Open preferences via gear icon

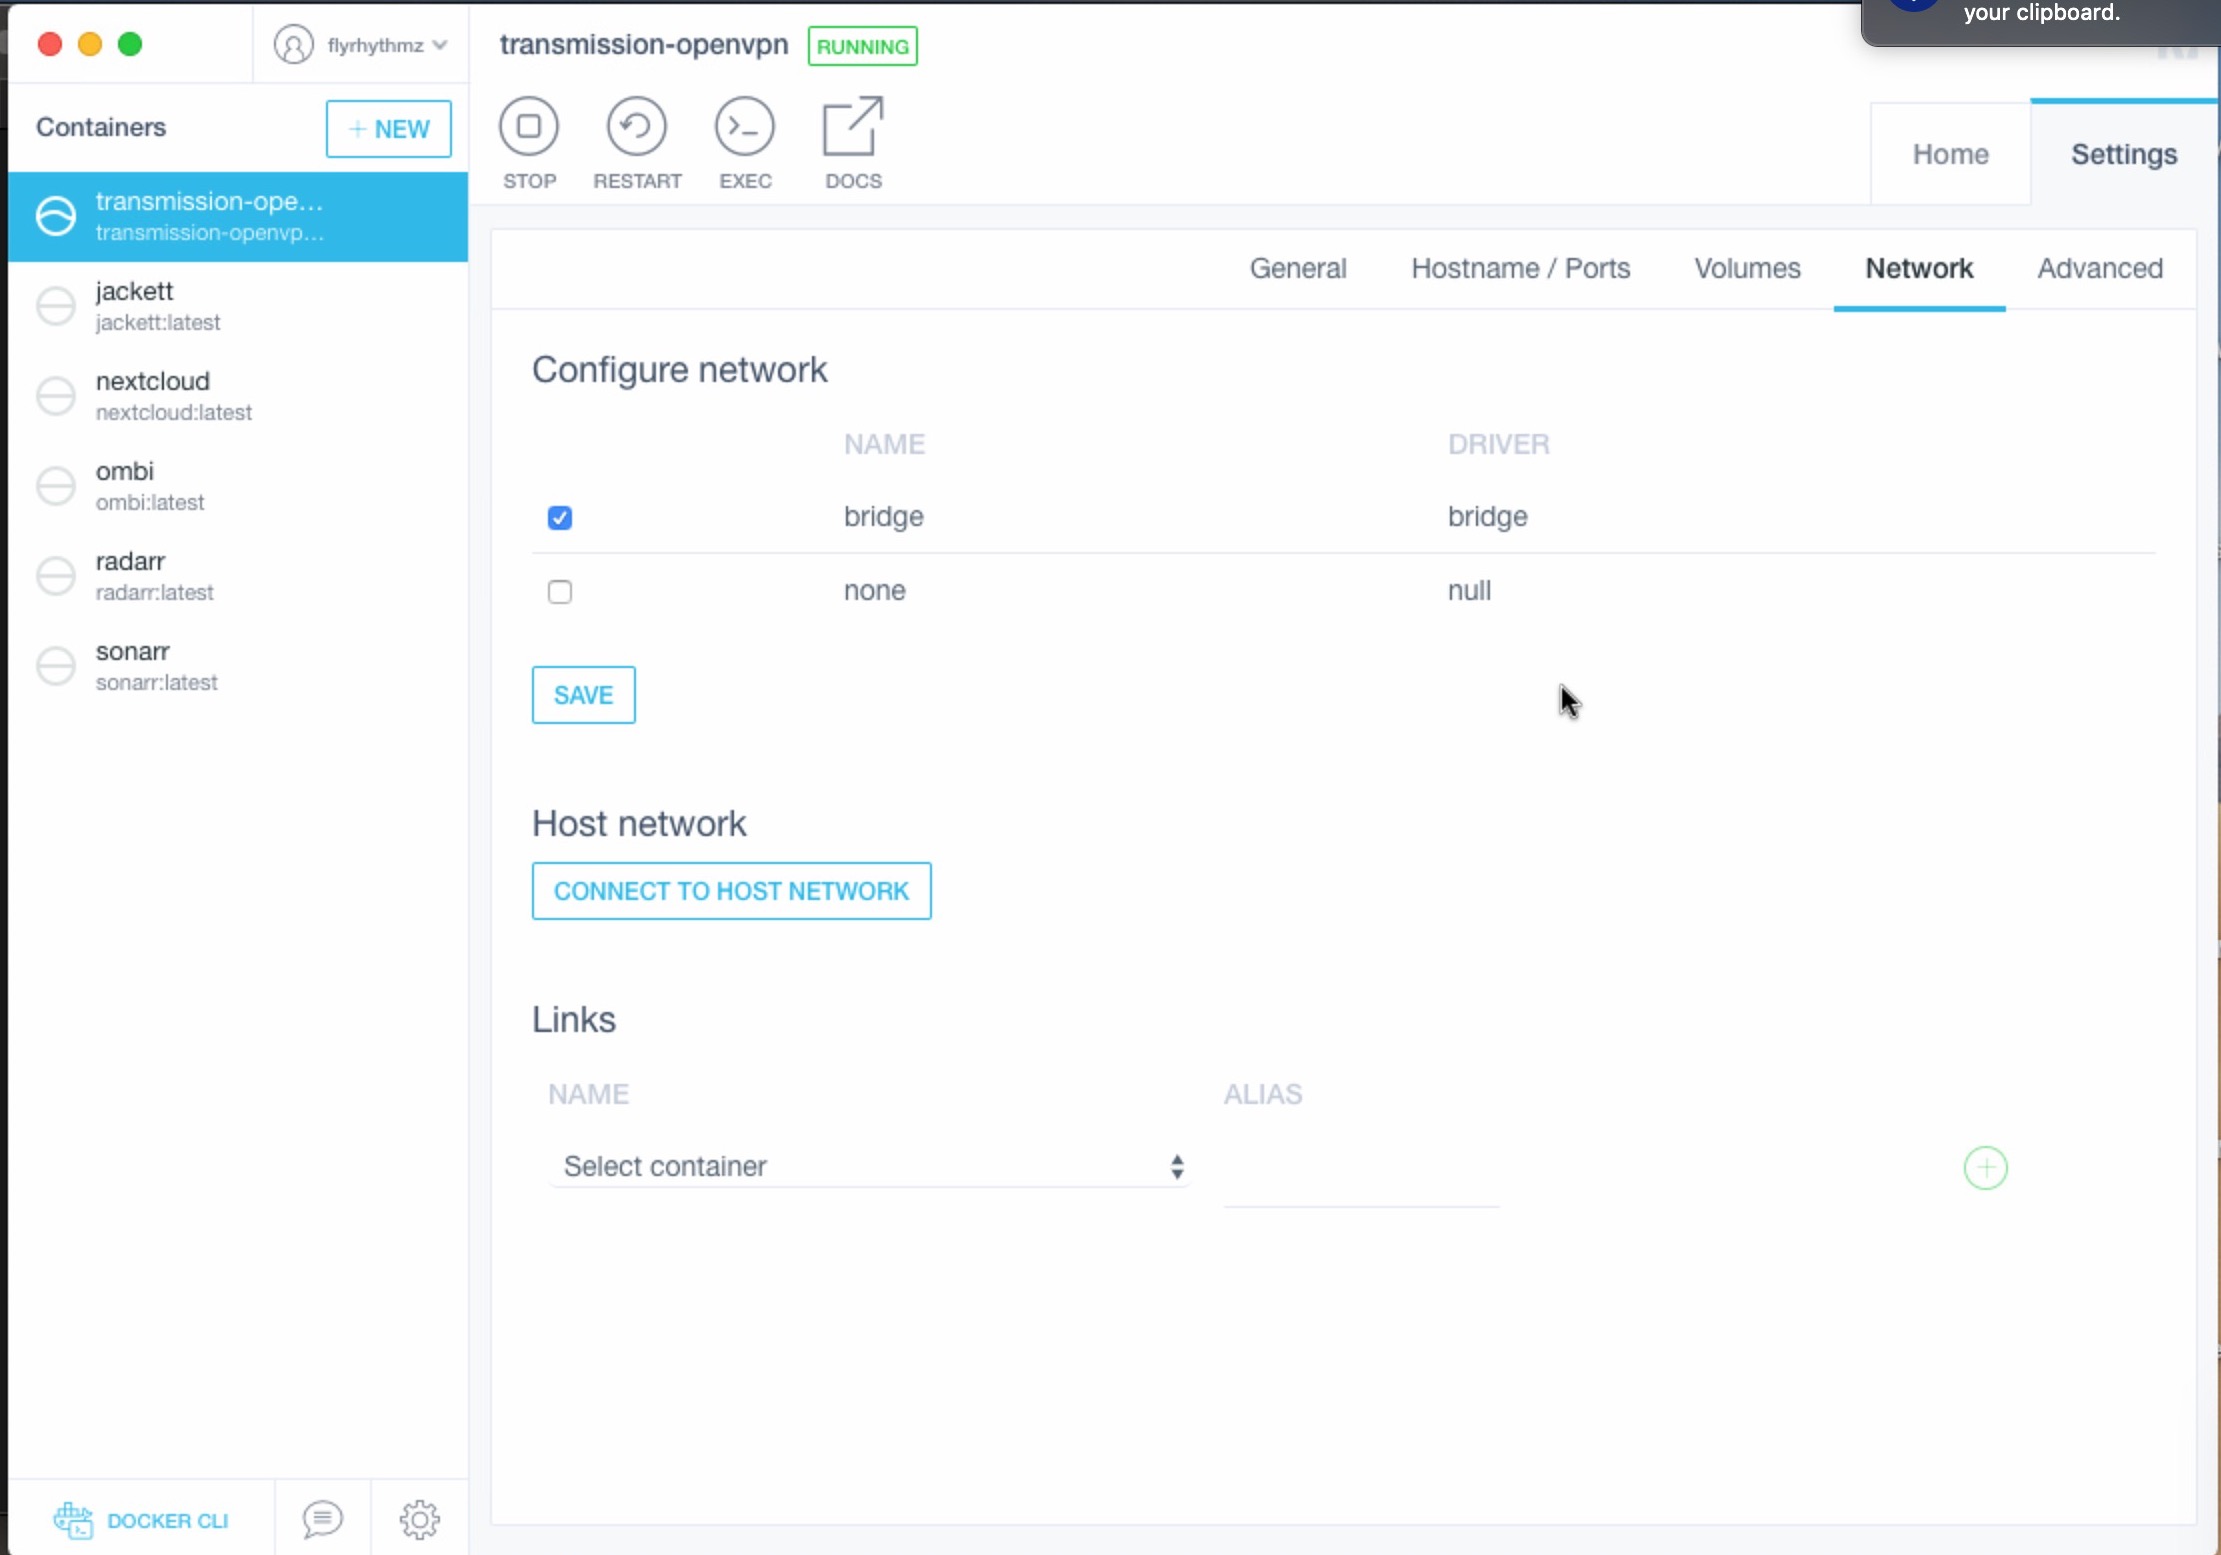pyautogui.click(x=419, y=1520)
